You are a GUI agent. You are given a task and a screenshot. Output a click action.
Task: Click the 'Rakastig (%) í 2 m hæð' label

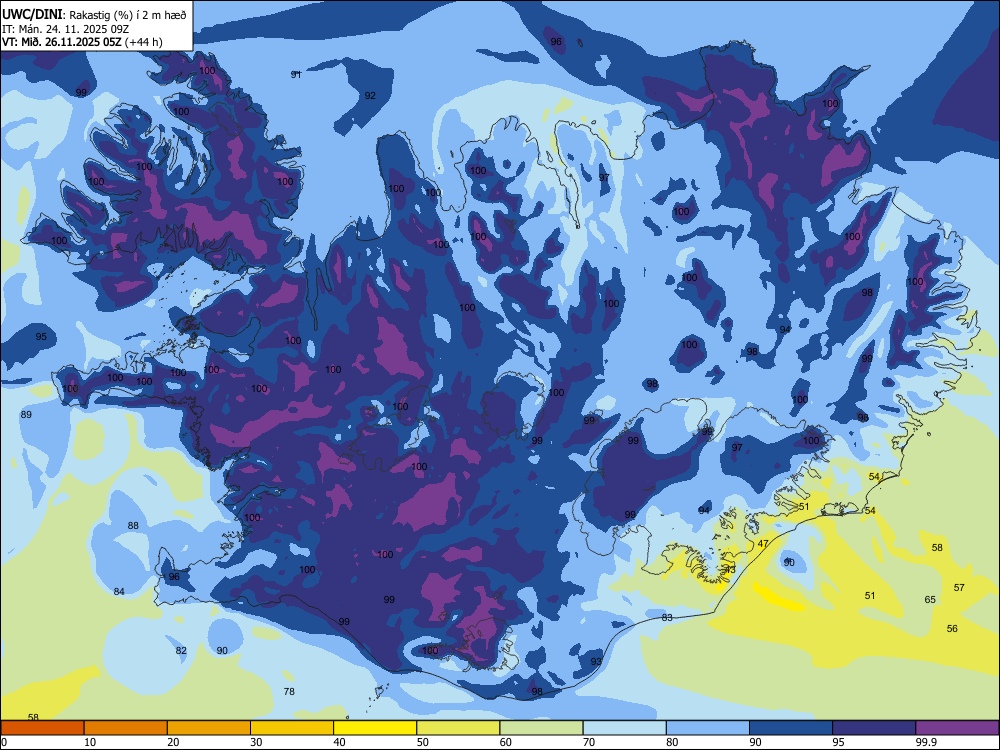[x=128, y=15]
